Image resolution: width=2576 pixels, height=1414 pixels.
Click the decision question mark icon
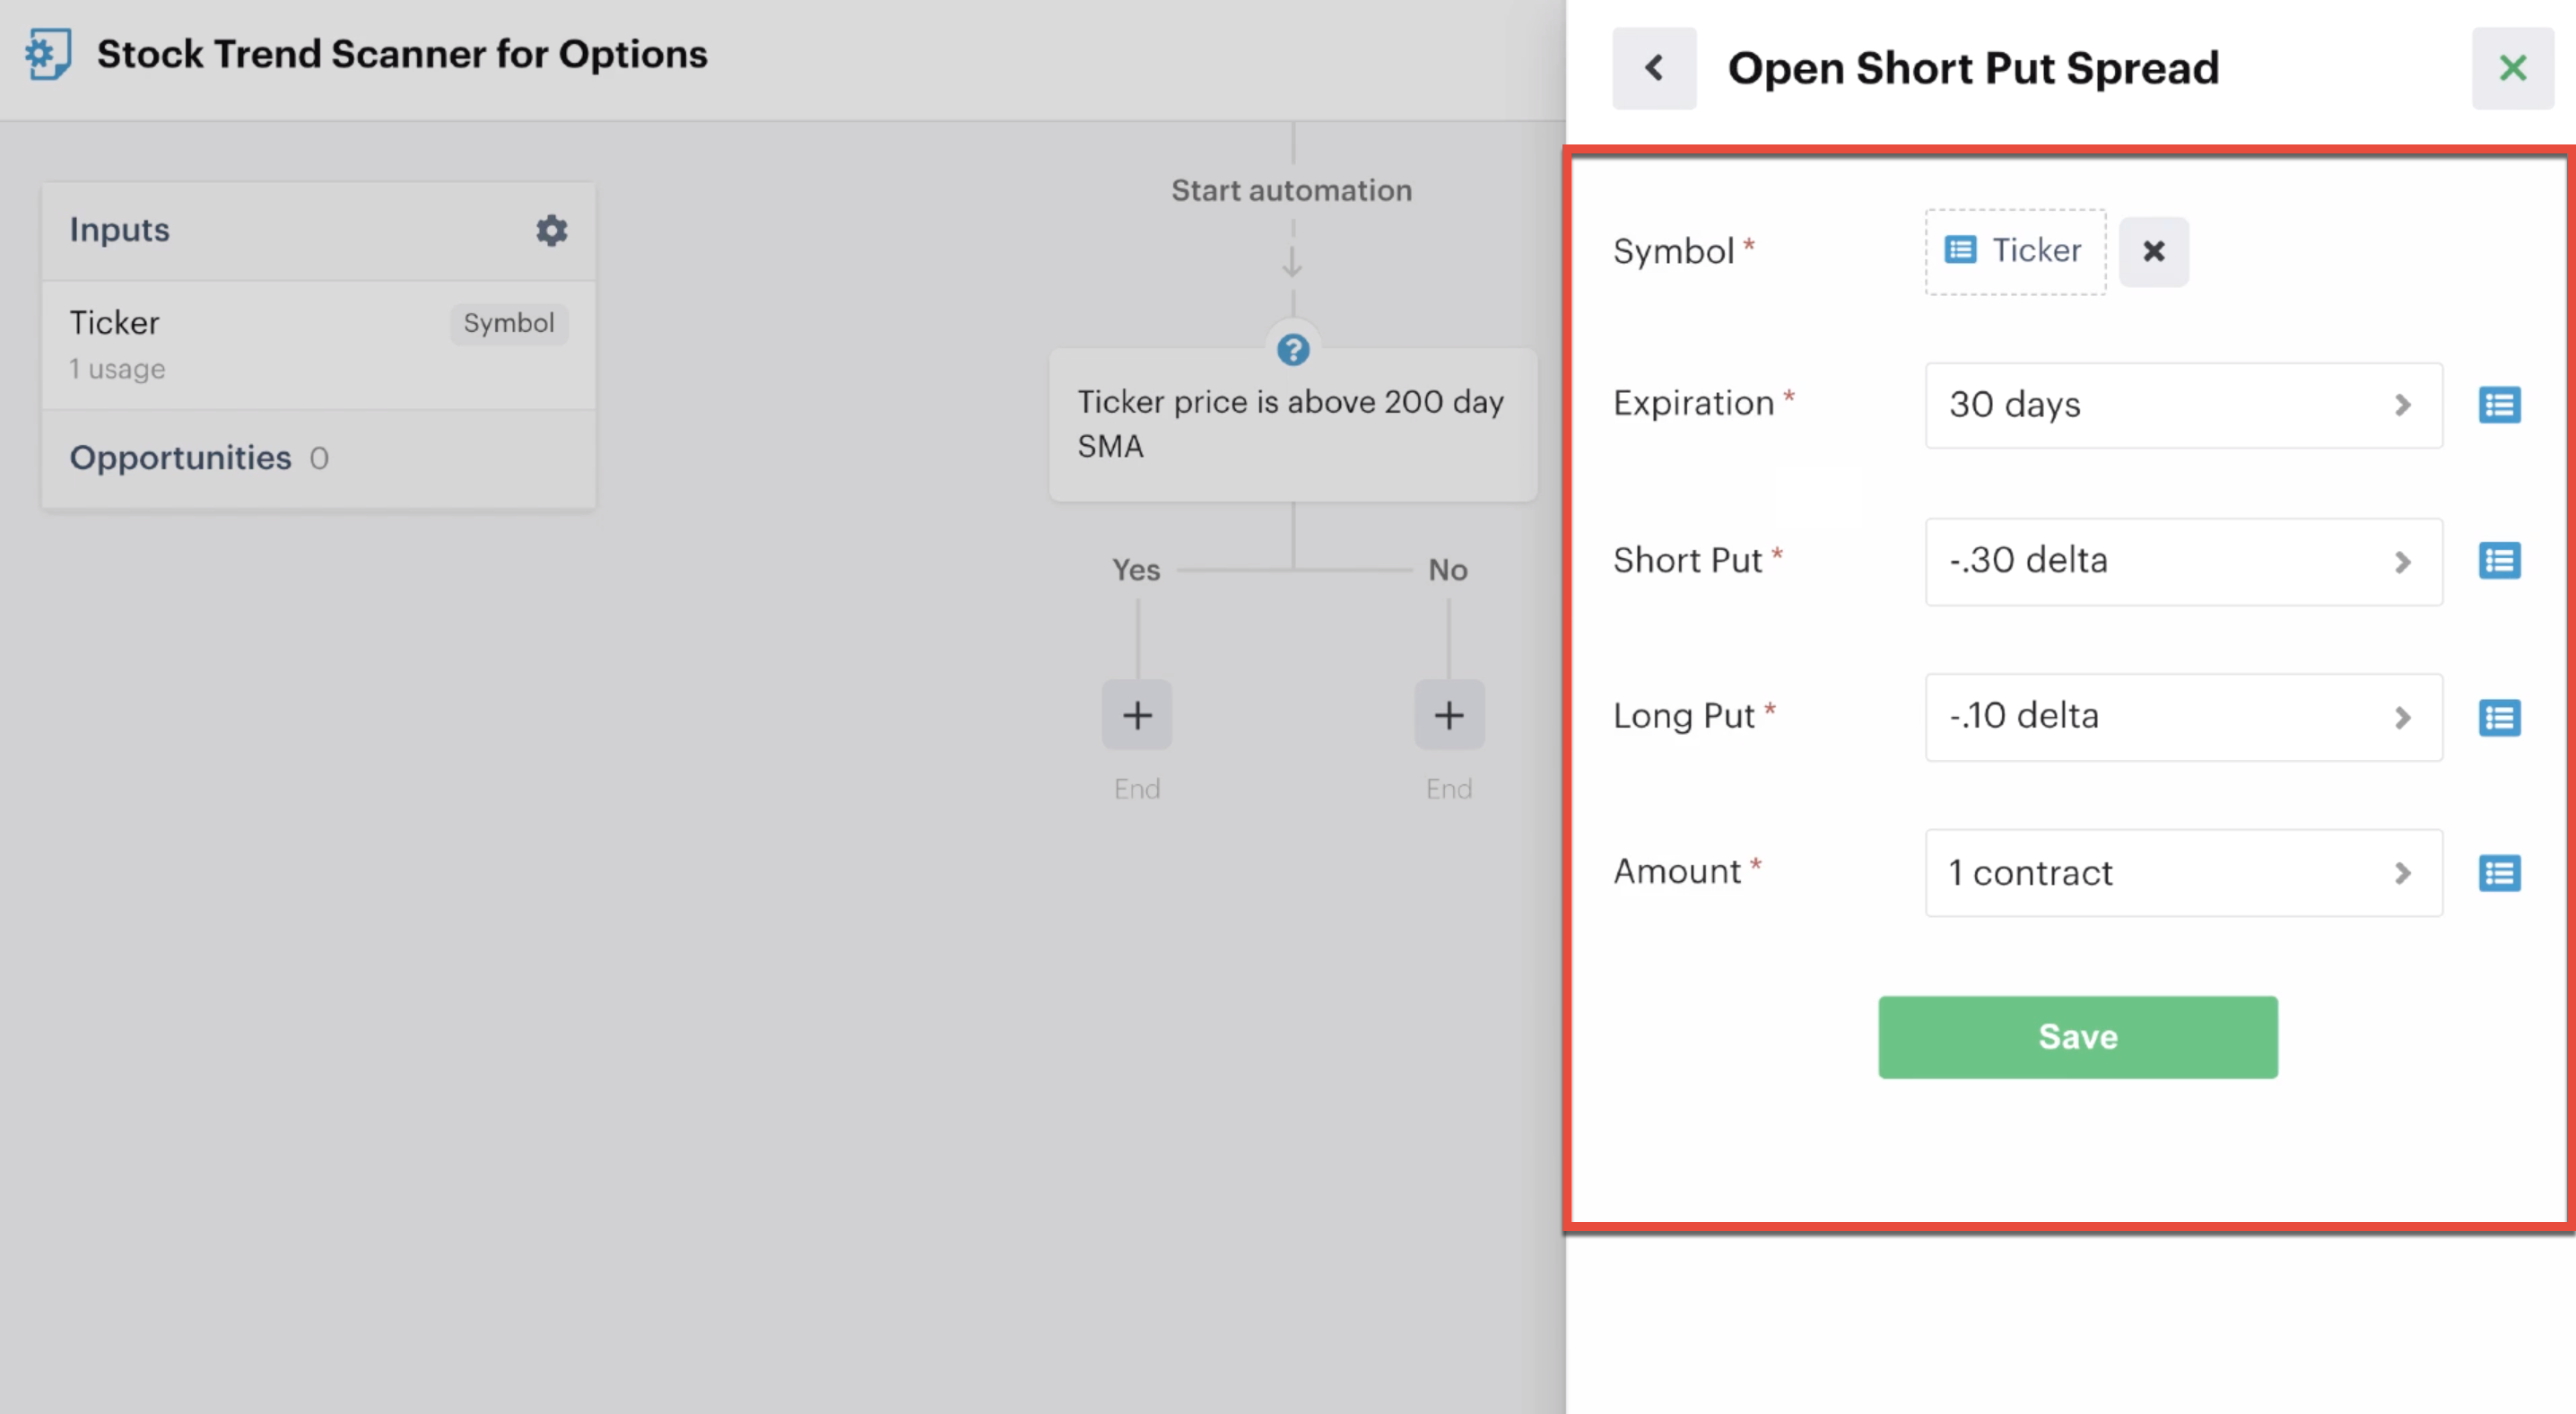pos(1293,350)
